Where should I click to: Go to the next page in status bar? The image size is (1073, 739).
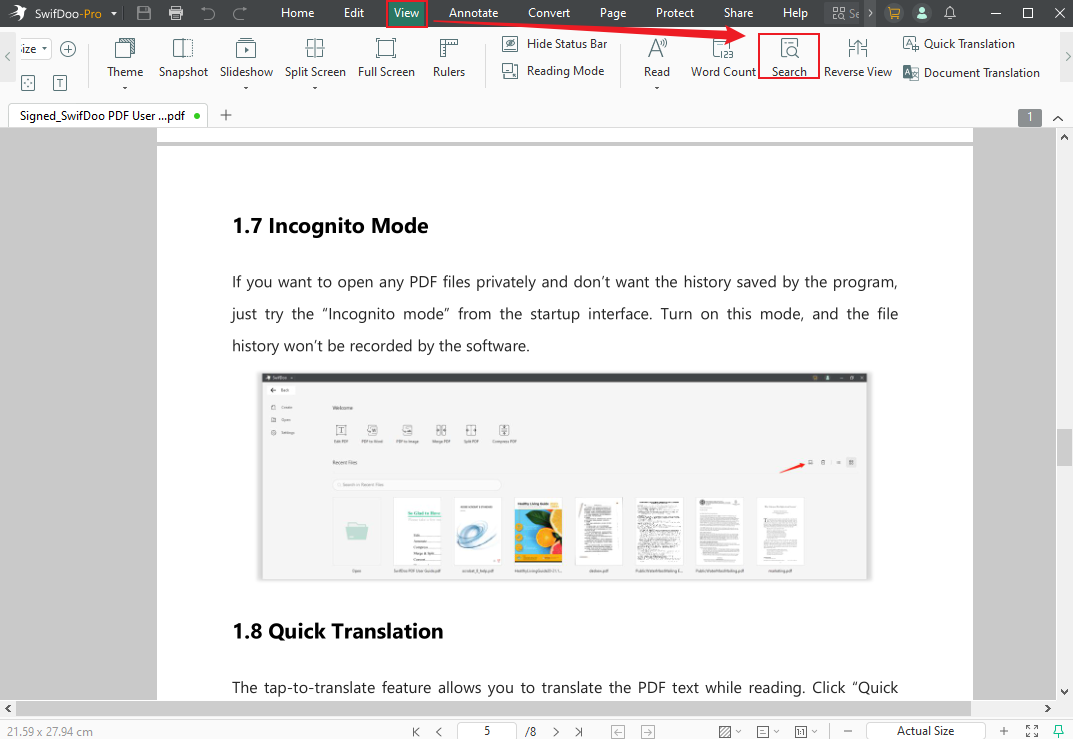557,731
